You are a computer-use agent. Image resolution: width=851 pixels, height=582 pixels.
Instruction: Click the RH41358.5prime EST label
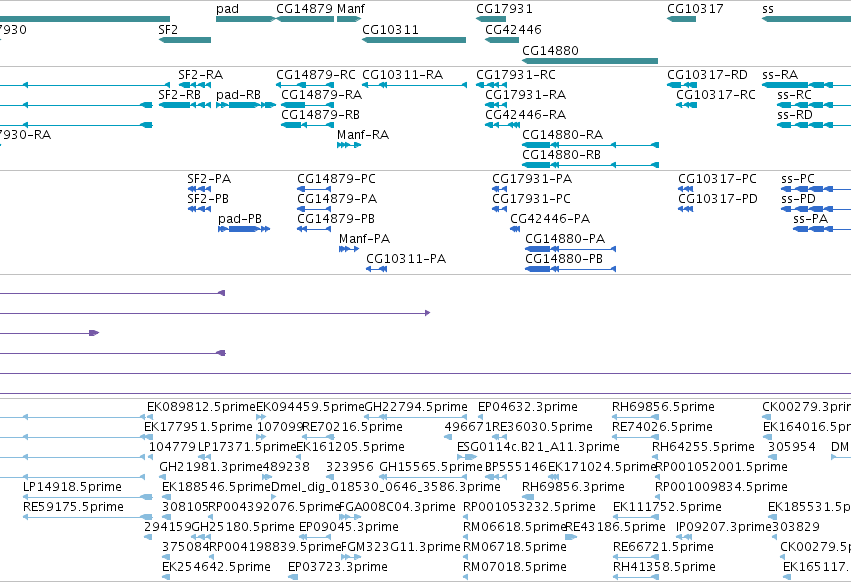pos(664,567)
